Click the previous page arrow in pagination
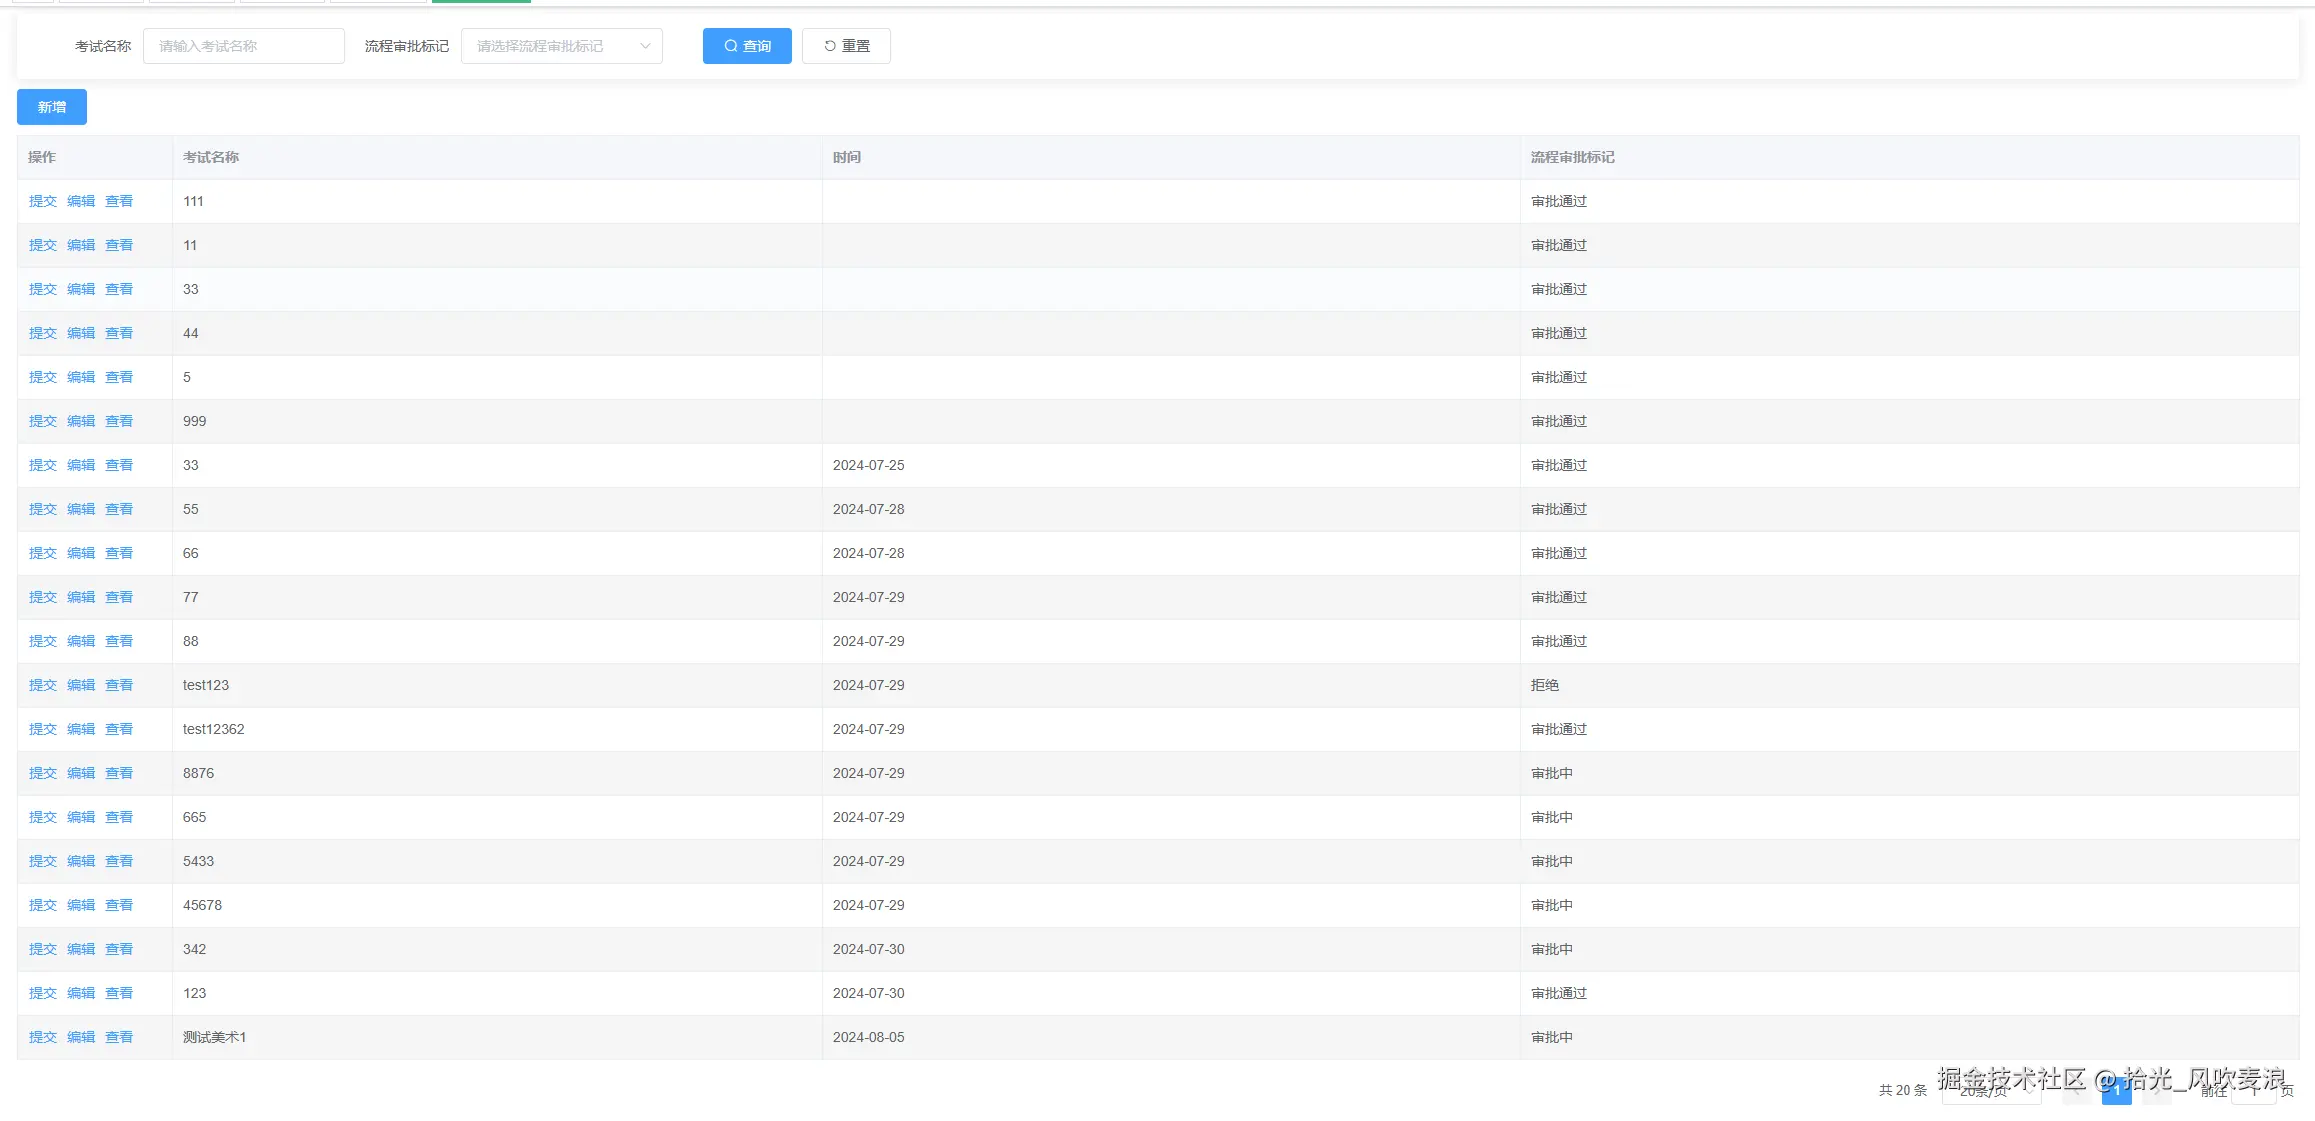2315x1121 pixels. tap(2076, 1092)
